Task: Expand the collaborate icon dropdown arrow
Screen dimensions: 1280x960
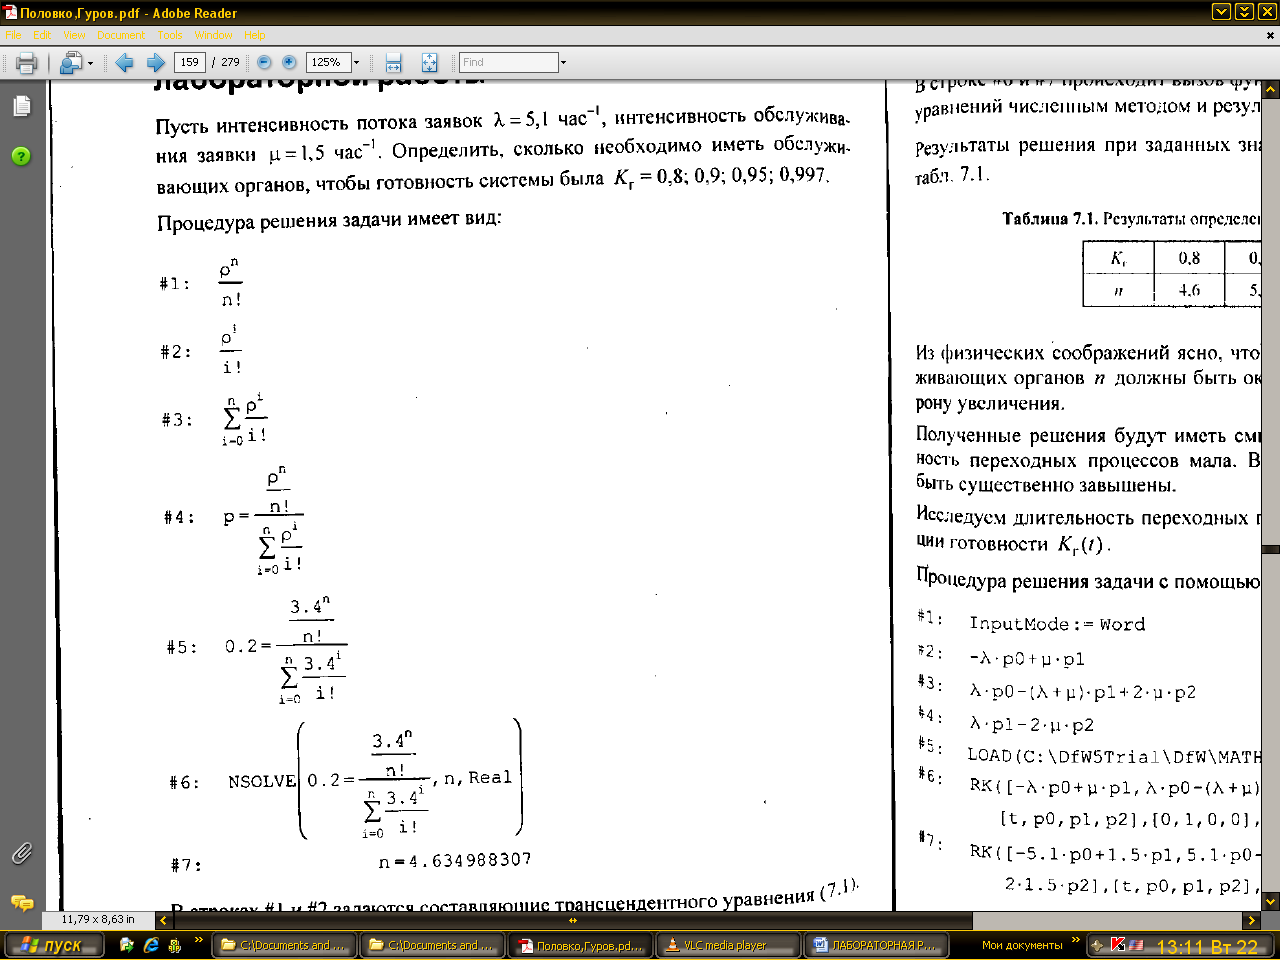Action: pos(90,63)
